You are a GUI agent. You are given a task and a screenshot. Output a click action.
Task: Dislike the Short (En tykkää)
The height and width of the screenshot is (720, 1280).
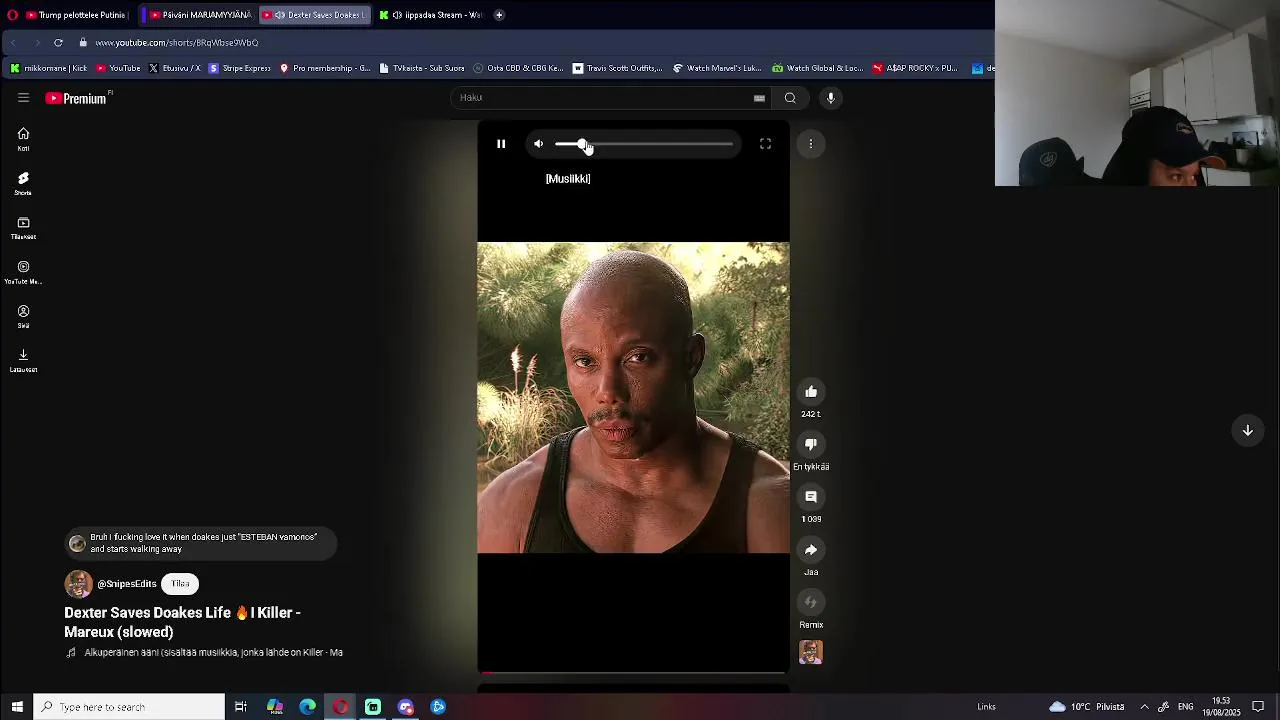pyautogui.click(x=811, y=444)
